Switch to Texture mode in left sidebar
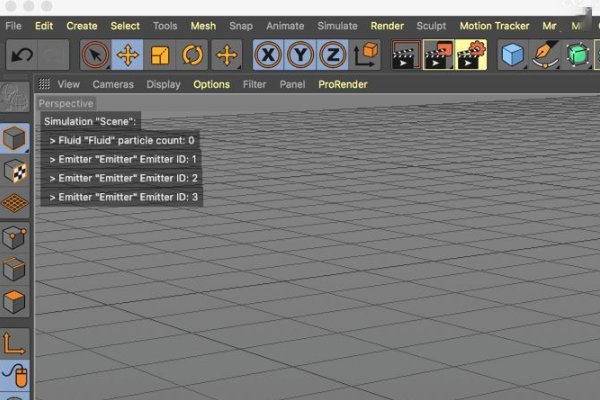 [x=14, y=171]
